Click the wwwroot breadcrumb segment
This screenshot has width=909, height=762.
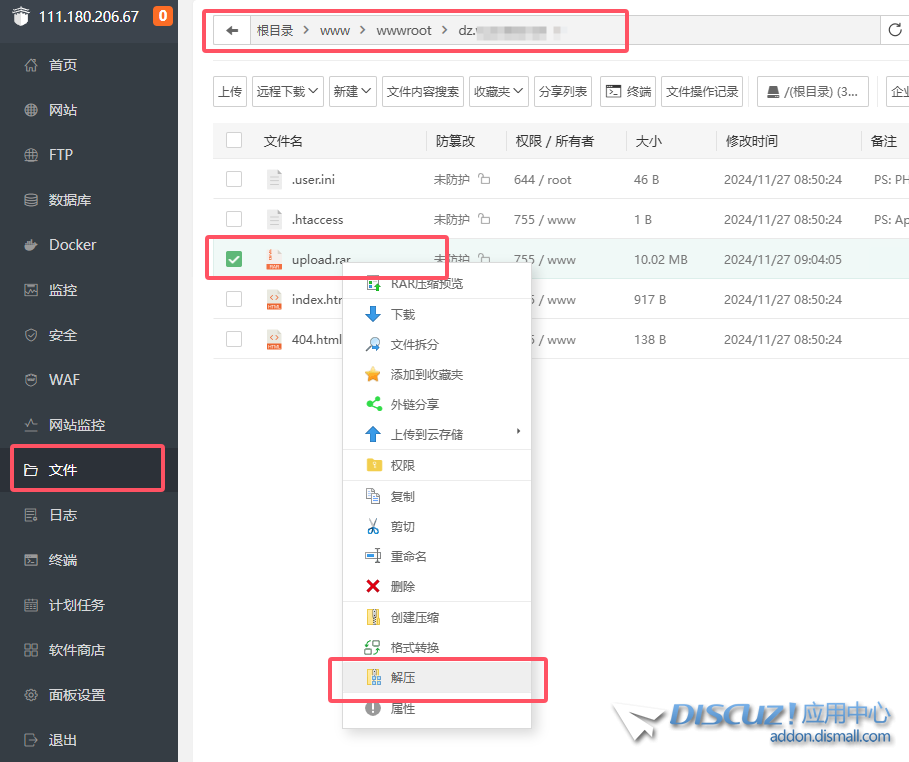(404, 31)
